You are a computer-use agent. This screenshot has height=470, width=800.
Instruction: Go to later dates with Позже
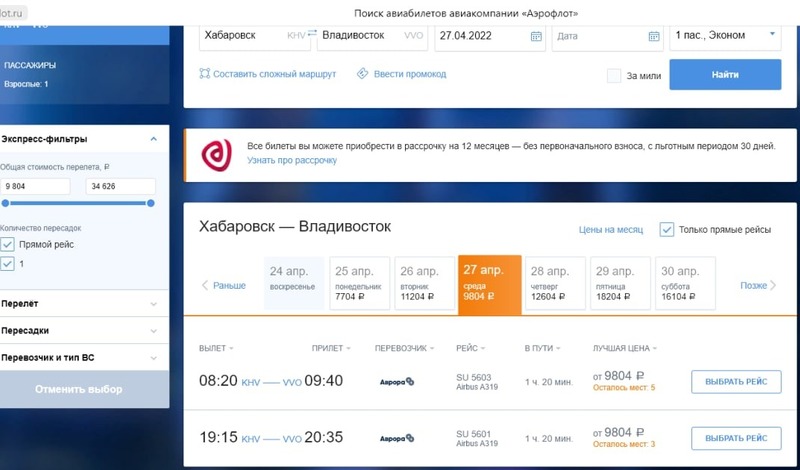tap(758, 285)
